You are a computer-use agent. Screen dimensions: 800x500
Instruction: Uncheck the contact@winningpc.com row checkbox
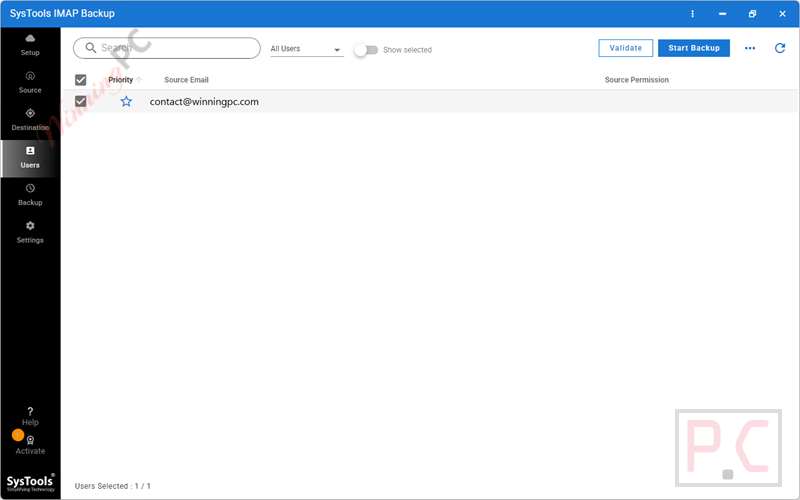tap(81, 101)
